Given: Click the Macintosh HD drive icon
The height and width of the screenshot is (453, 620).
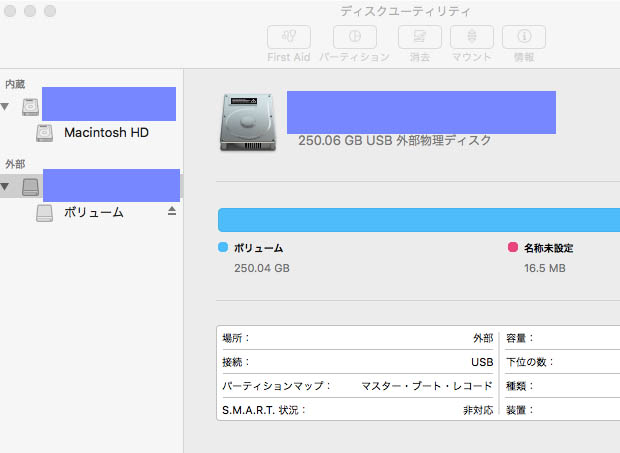Looking at the screenshot, I should [x=45, y=132].
